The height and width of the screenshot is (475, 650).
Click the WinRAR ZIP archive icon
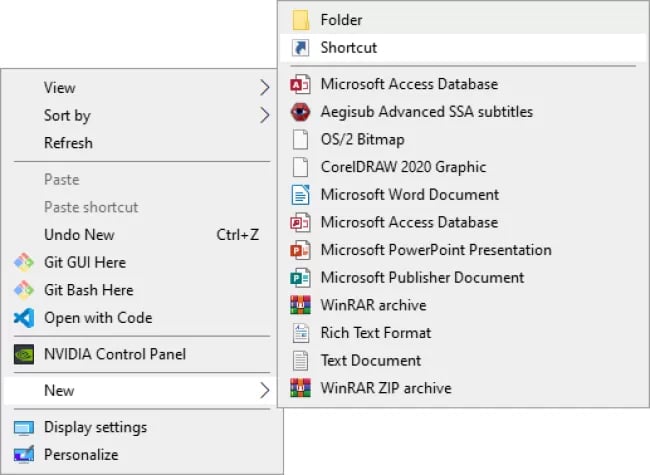[301, 388]
